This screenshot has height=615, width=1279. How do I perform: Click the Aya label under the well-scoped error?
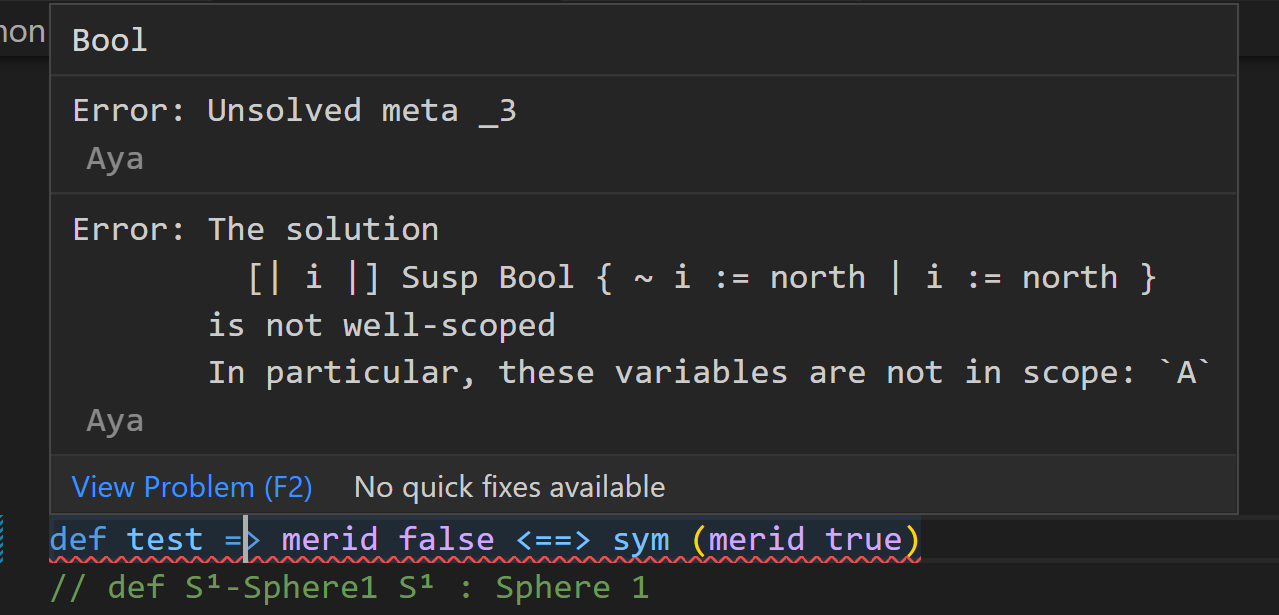[113, 420]
